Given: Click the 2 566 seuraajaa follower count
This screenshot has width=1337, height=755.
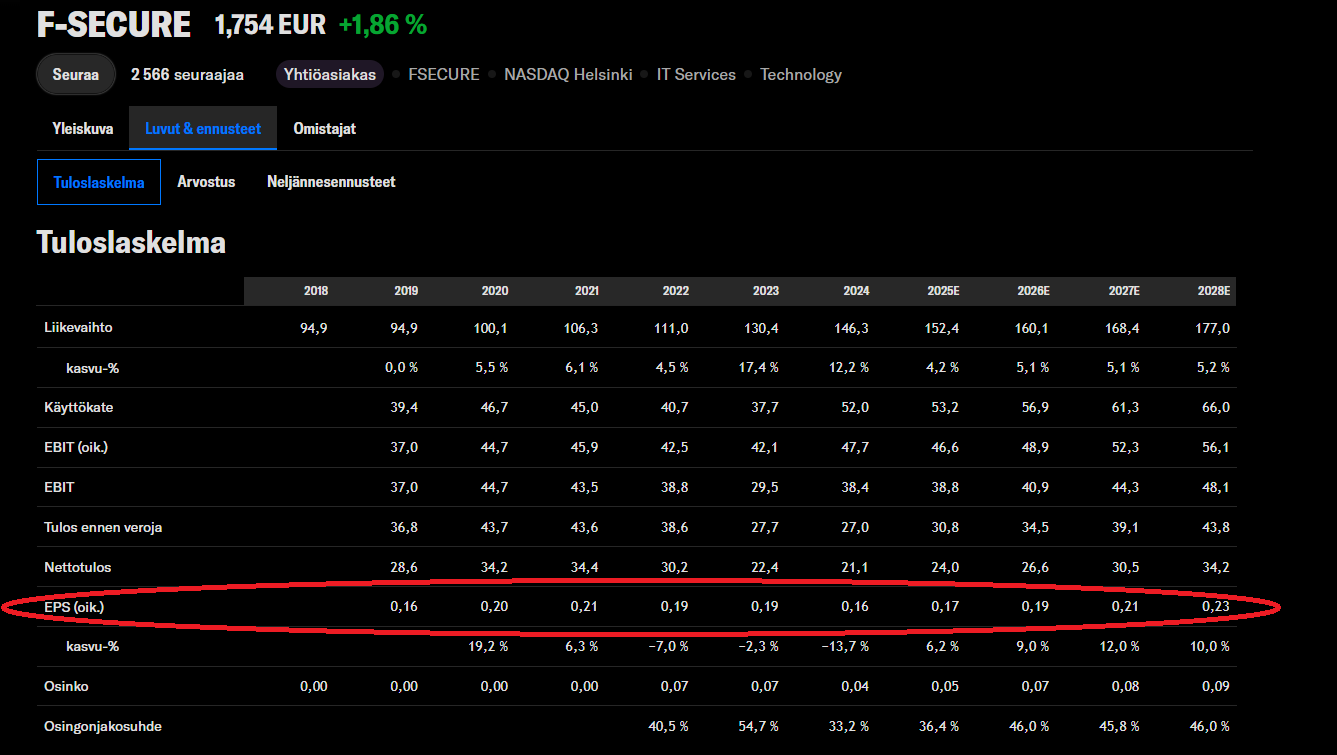Looking at the screenshot, I should 187,74.
